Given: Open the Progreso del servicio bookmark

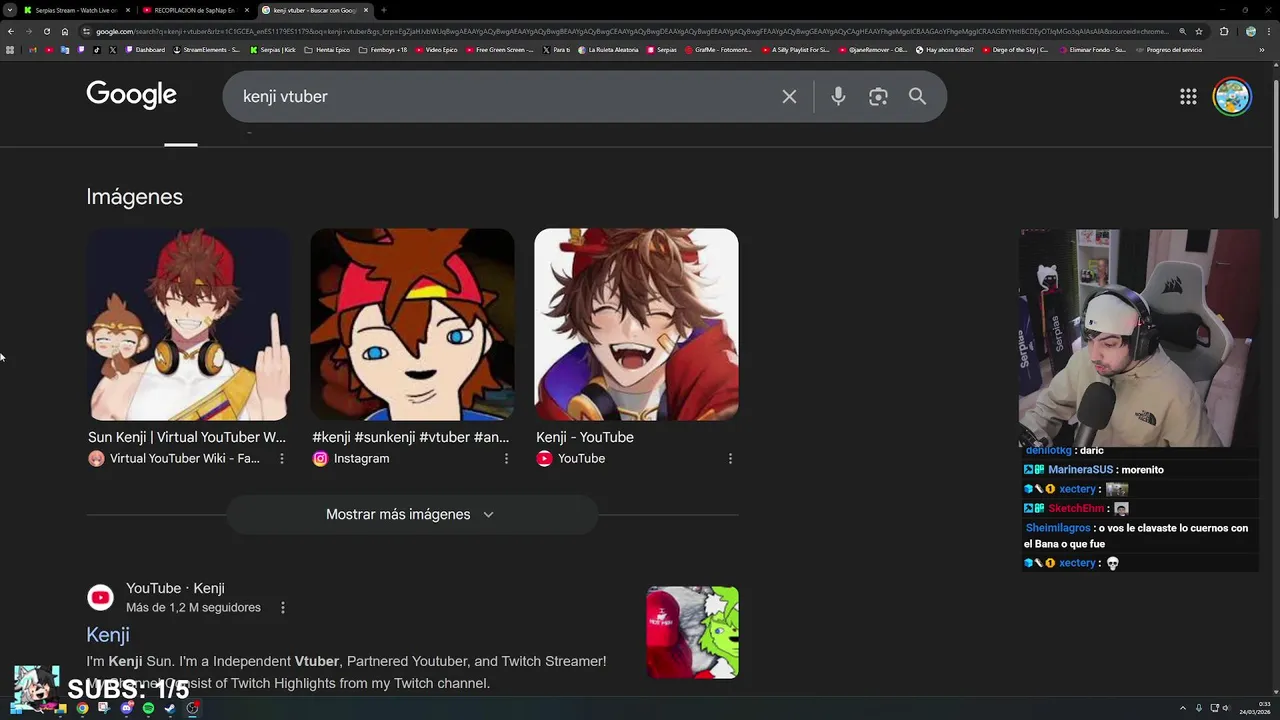Looking at the screenshot, I should point(1169,49).
